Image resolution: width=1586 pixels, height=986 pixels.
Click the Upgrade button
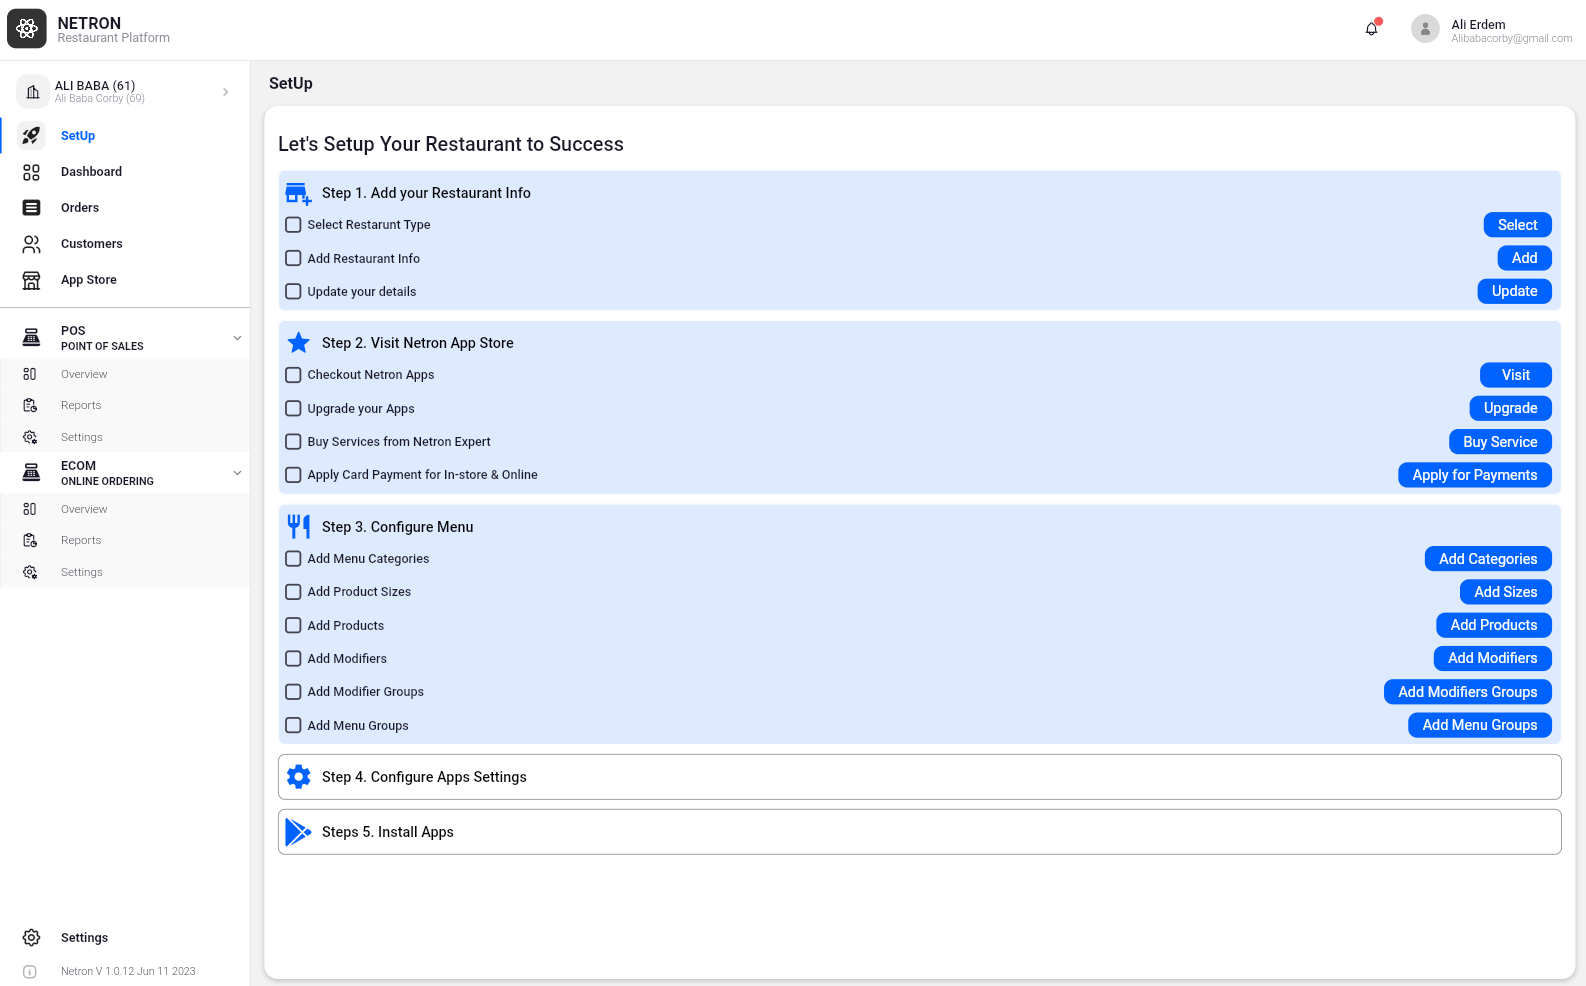click(x=1510, y=408)
